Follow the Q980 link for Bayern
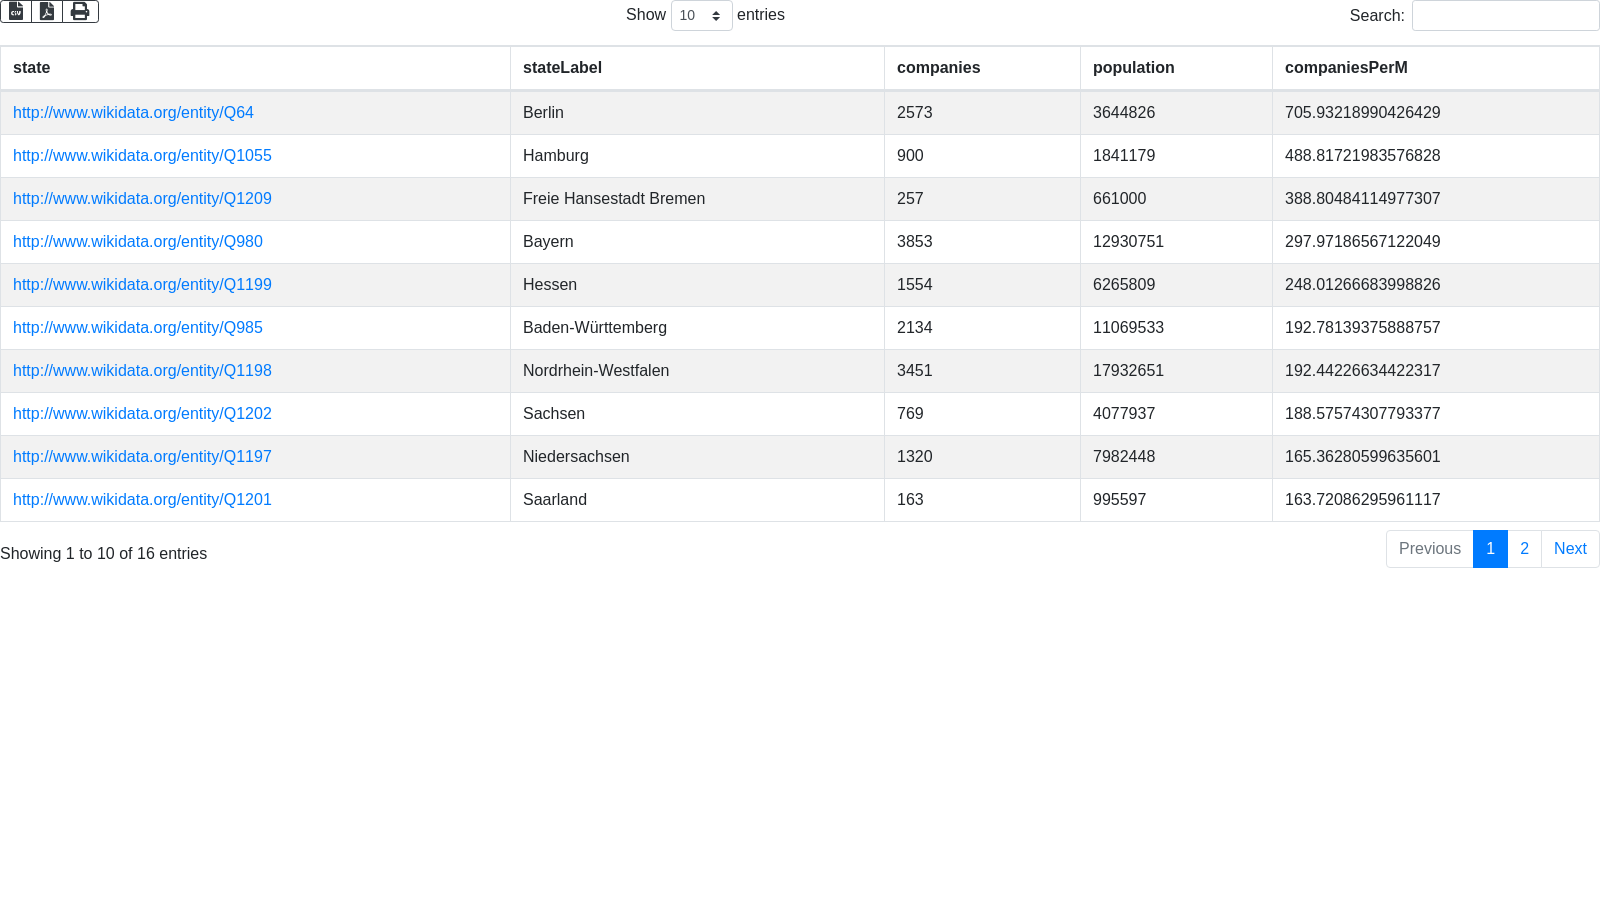This screenshot has width=1600, height=900. 138,241
